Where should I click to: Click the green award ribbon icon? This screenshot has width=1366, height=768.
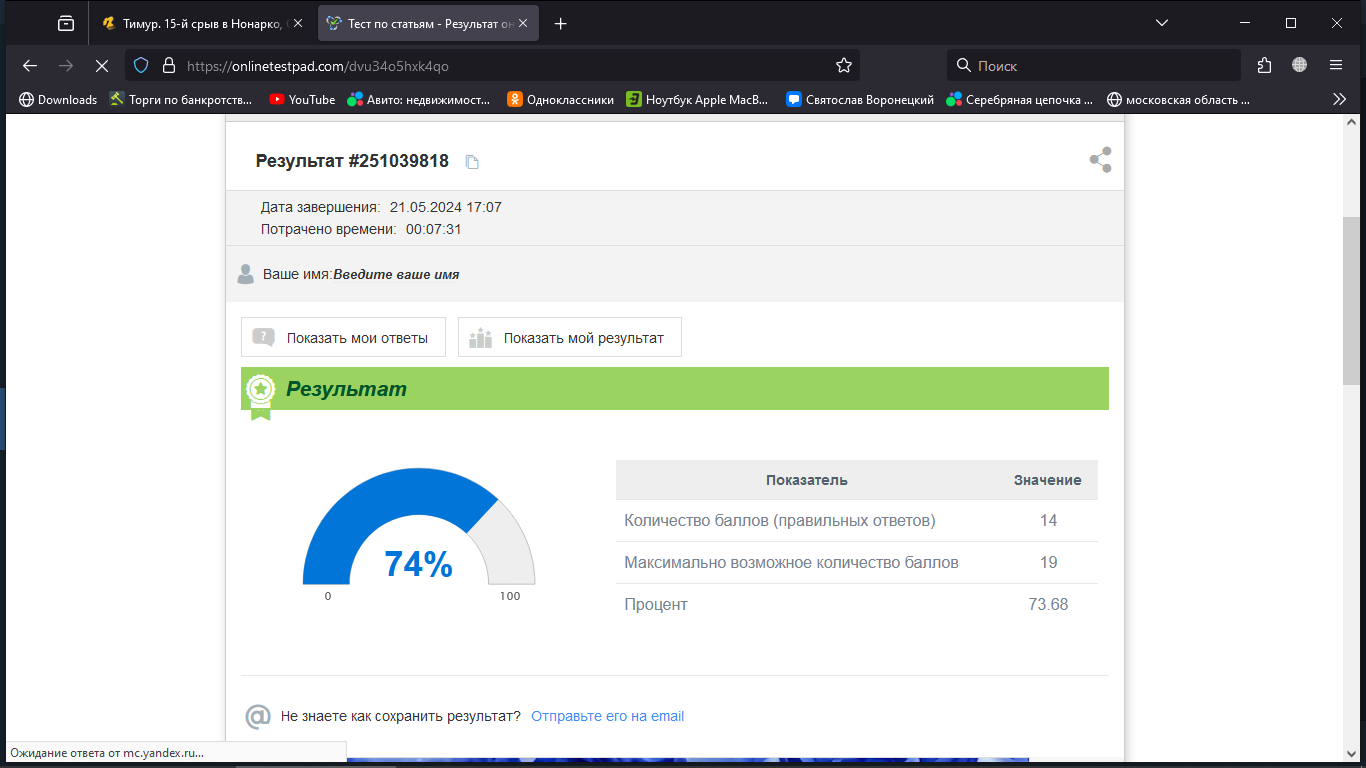click(x=260, y=395)
